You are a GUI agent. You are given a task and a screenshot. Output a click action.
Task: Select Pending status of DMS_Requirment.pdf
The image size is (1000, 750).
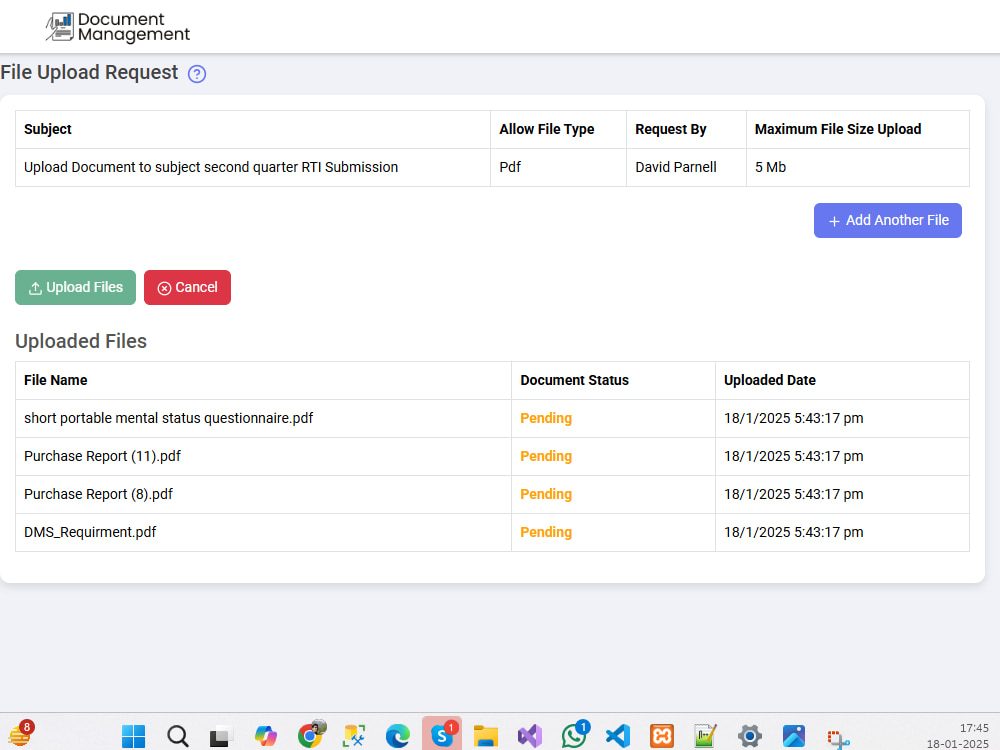546,533
